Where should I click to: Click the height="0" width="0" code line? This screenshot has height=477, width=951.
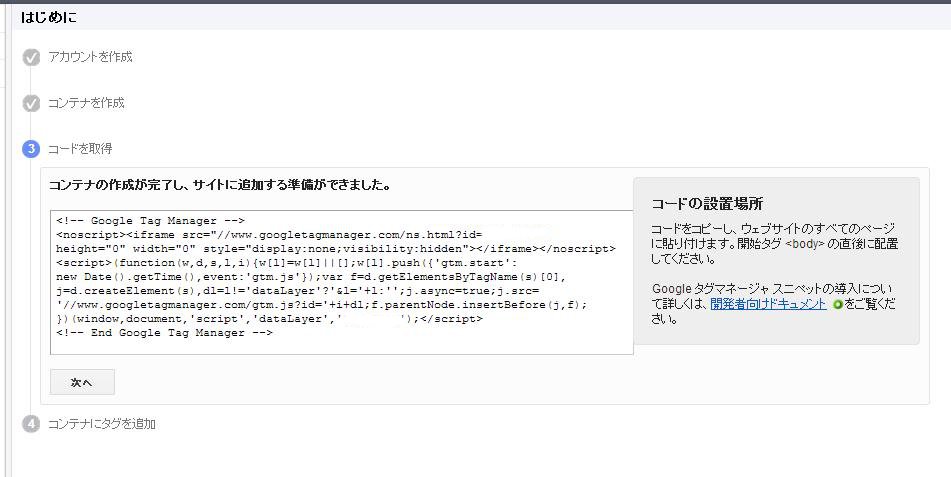pyautogui.click(x=335, y=249)
